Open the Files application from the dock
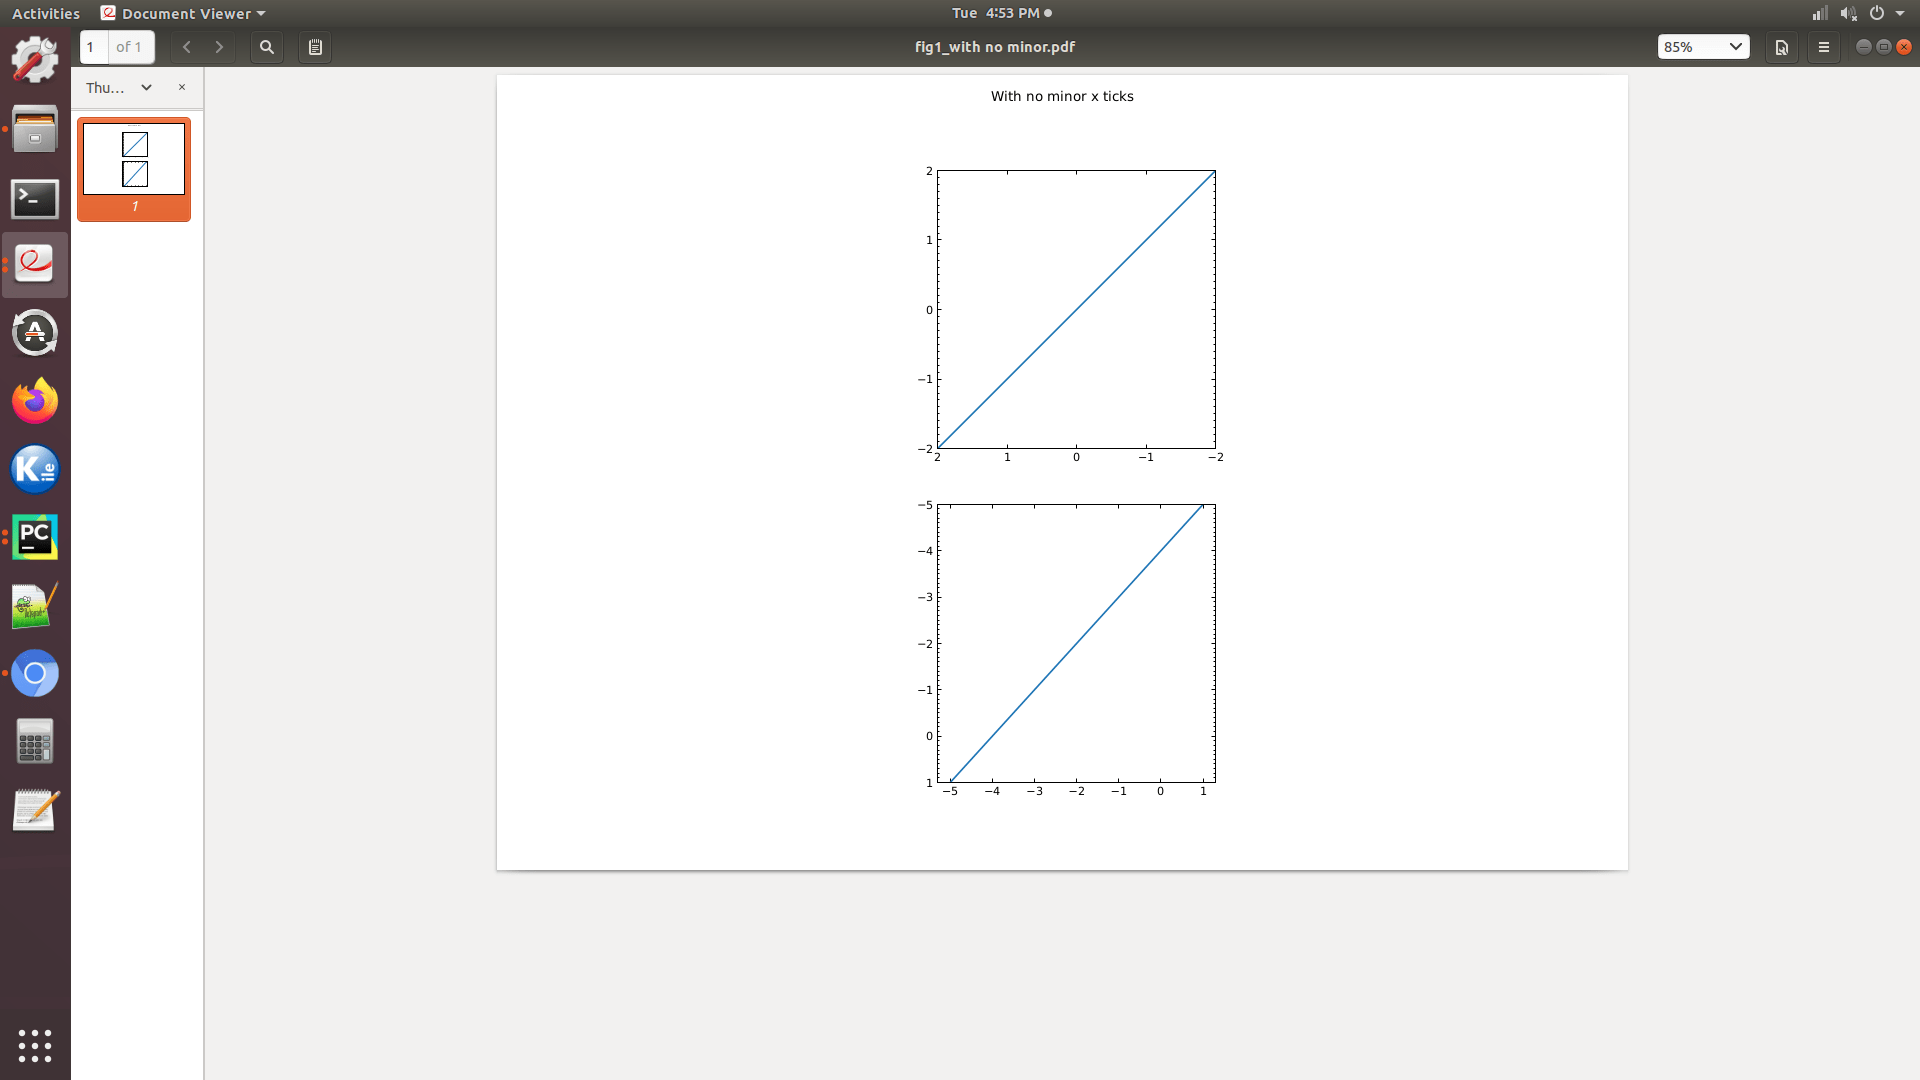 click(x=35, y=128)
